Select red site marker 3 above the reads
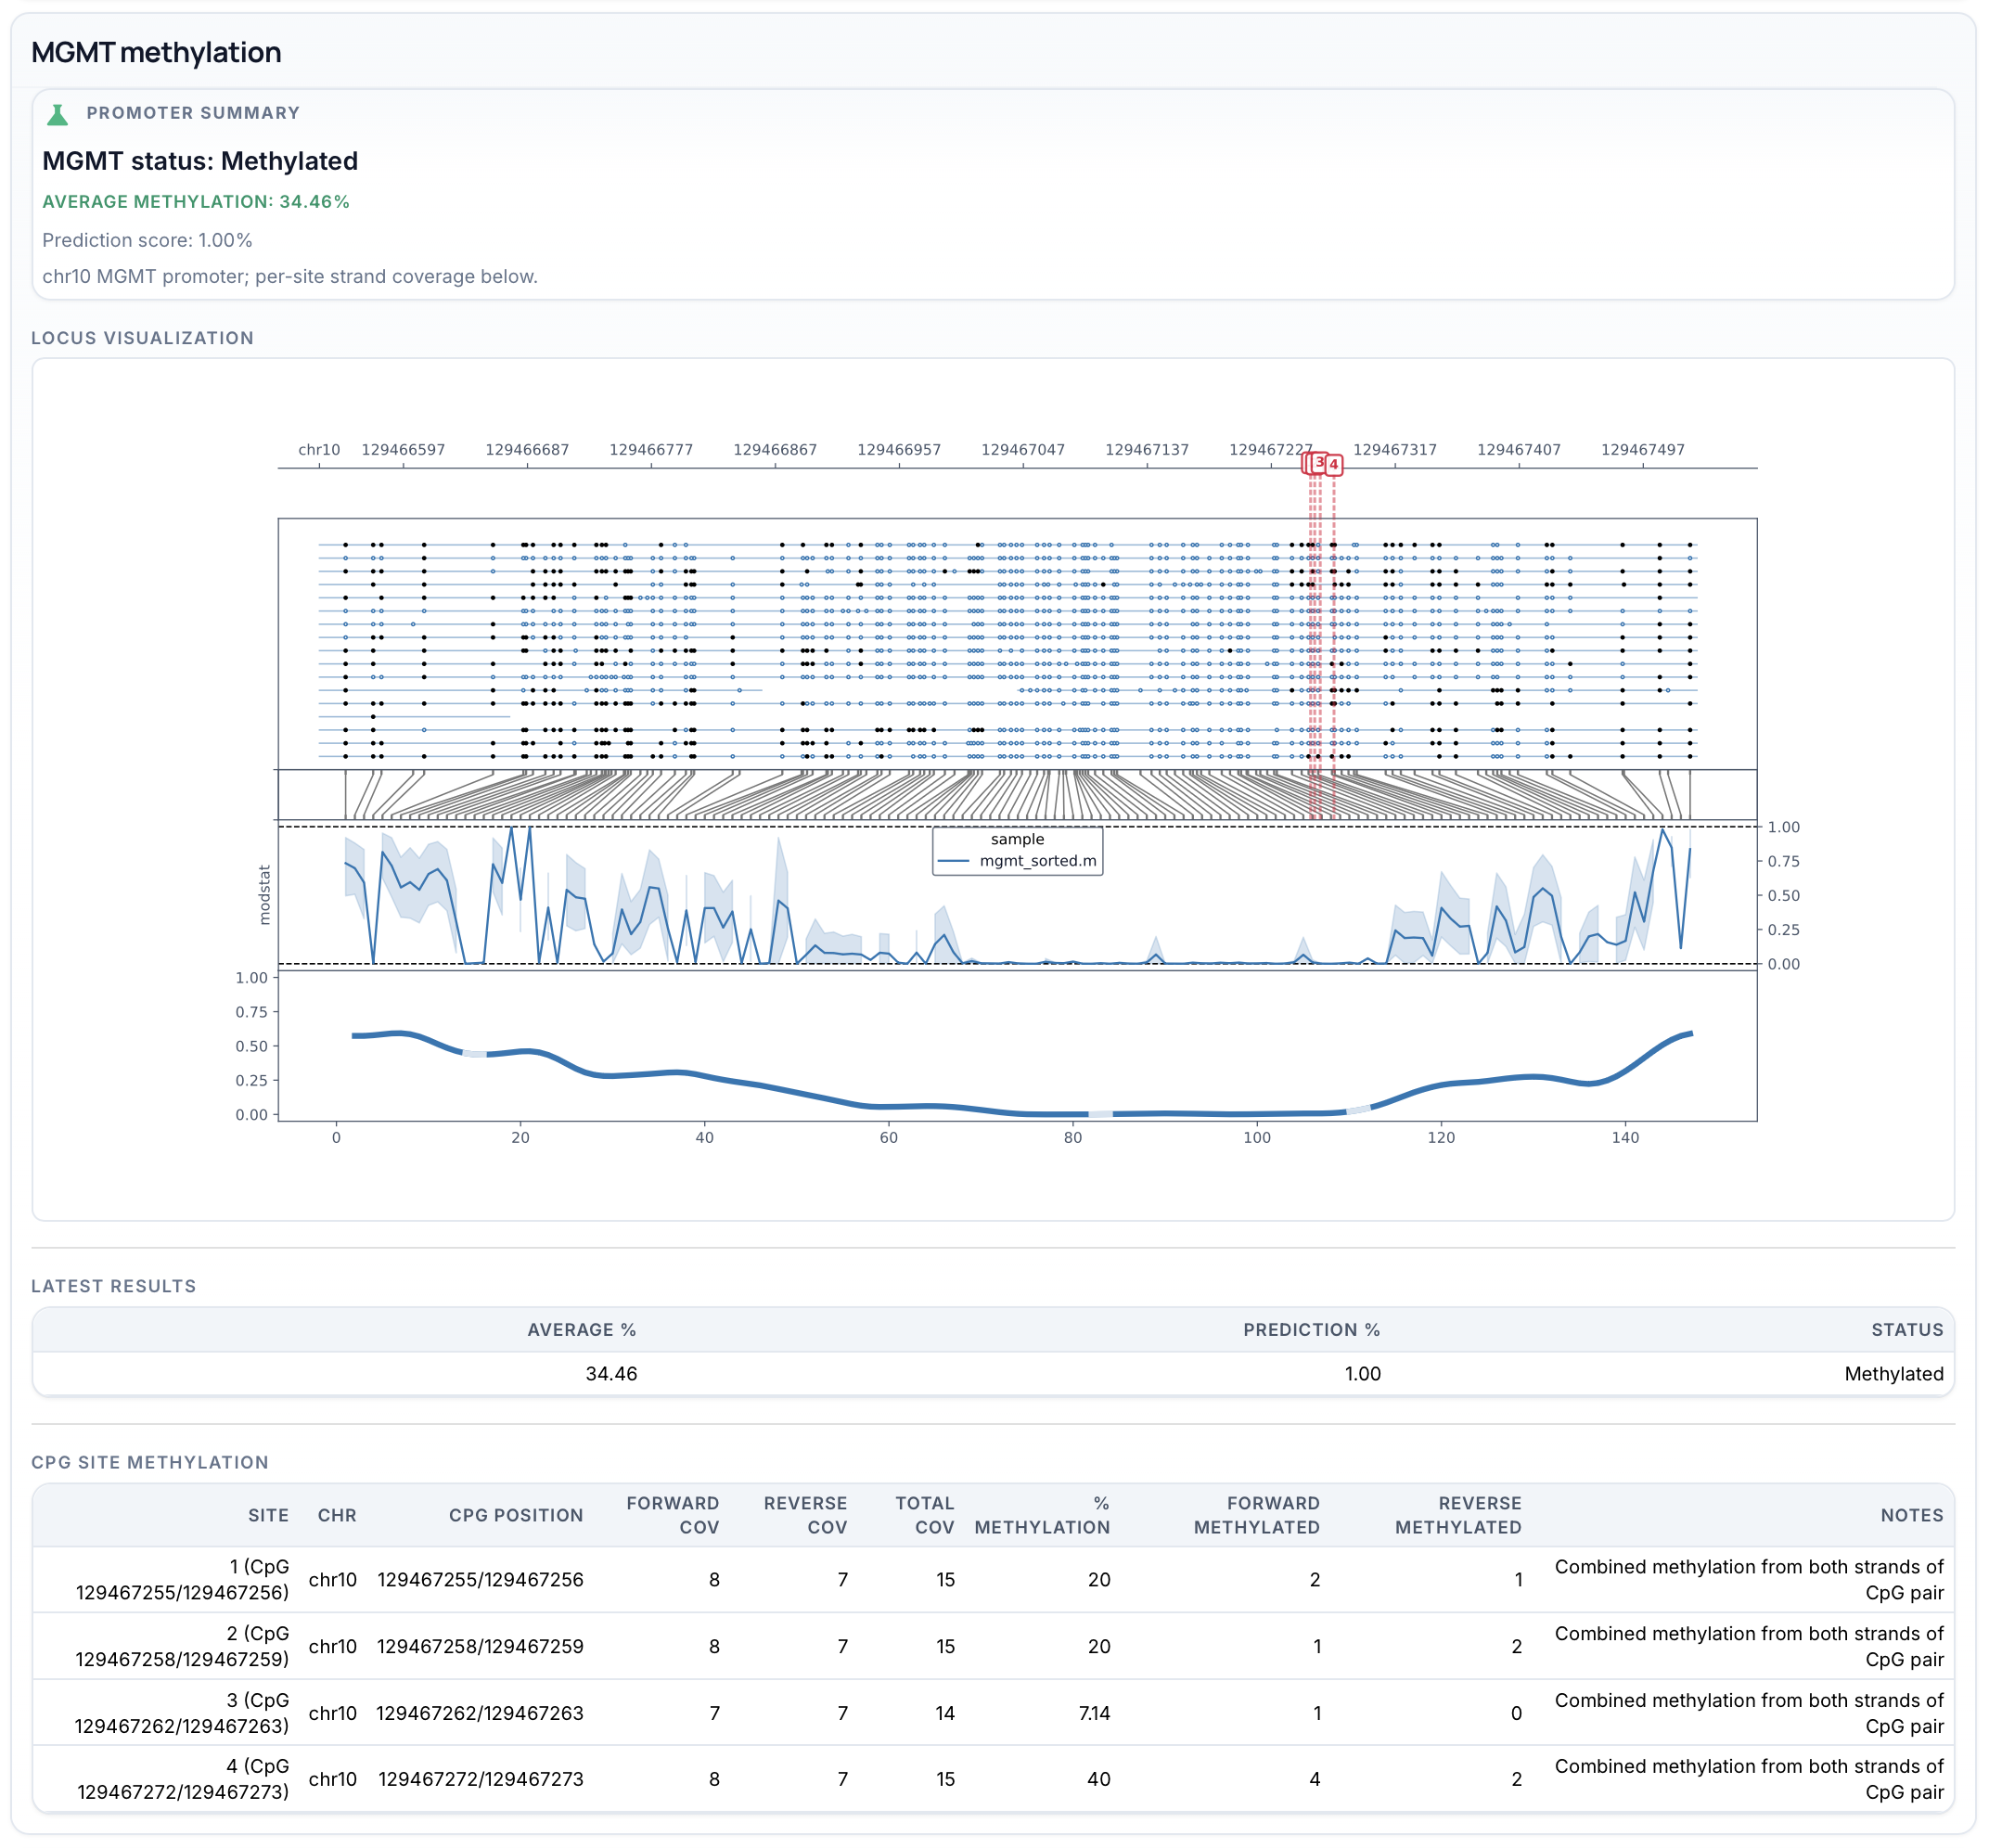This screenshot has width=1989, height=1848. (1318, 463)
